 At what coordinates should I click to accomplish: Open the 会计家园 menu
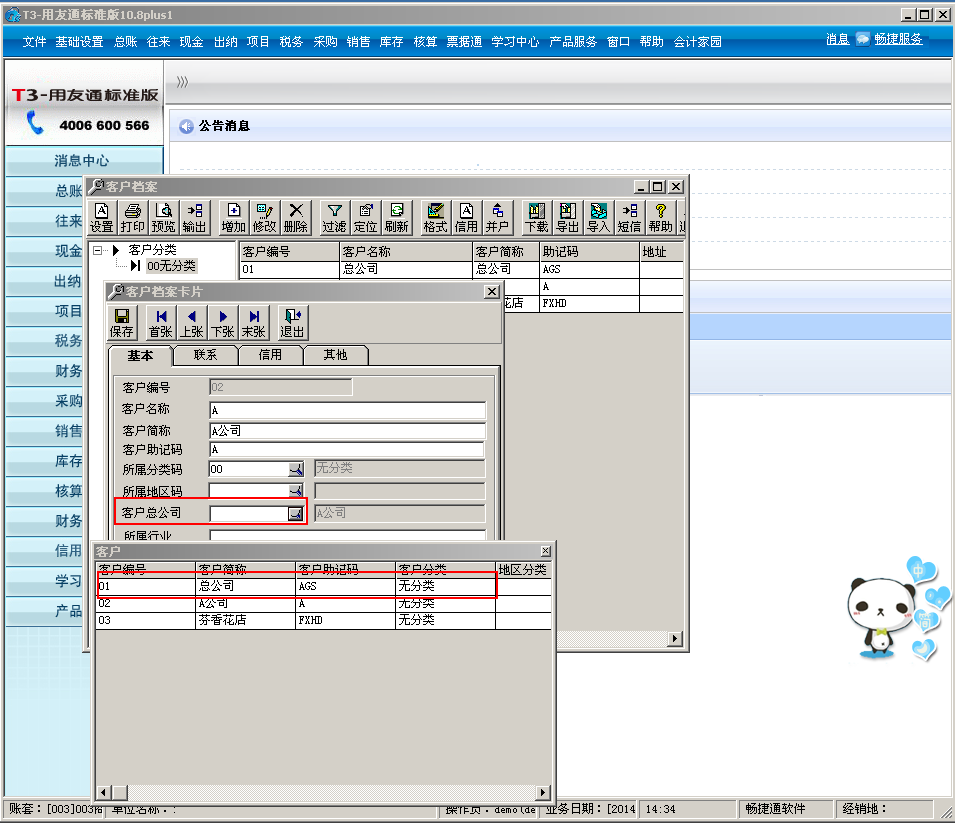pos(697,41)
